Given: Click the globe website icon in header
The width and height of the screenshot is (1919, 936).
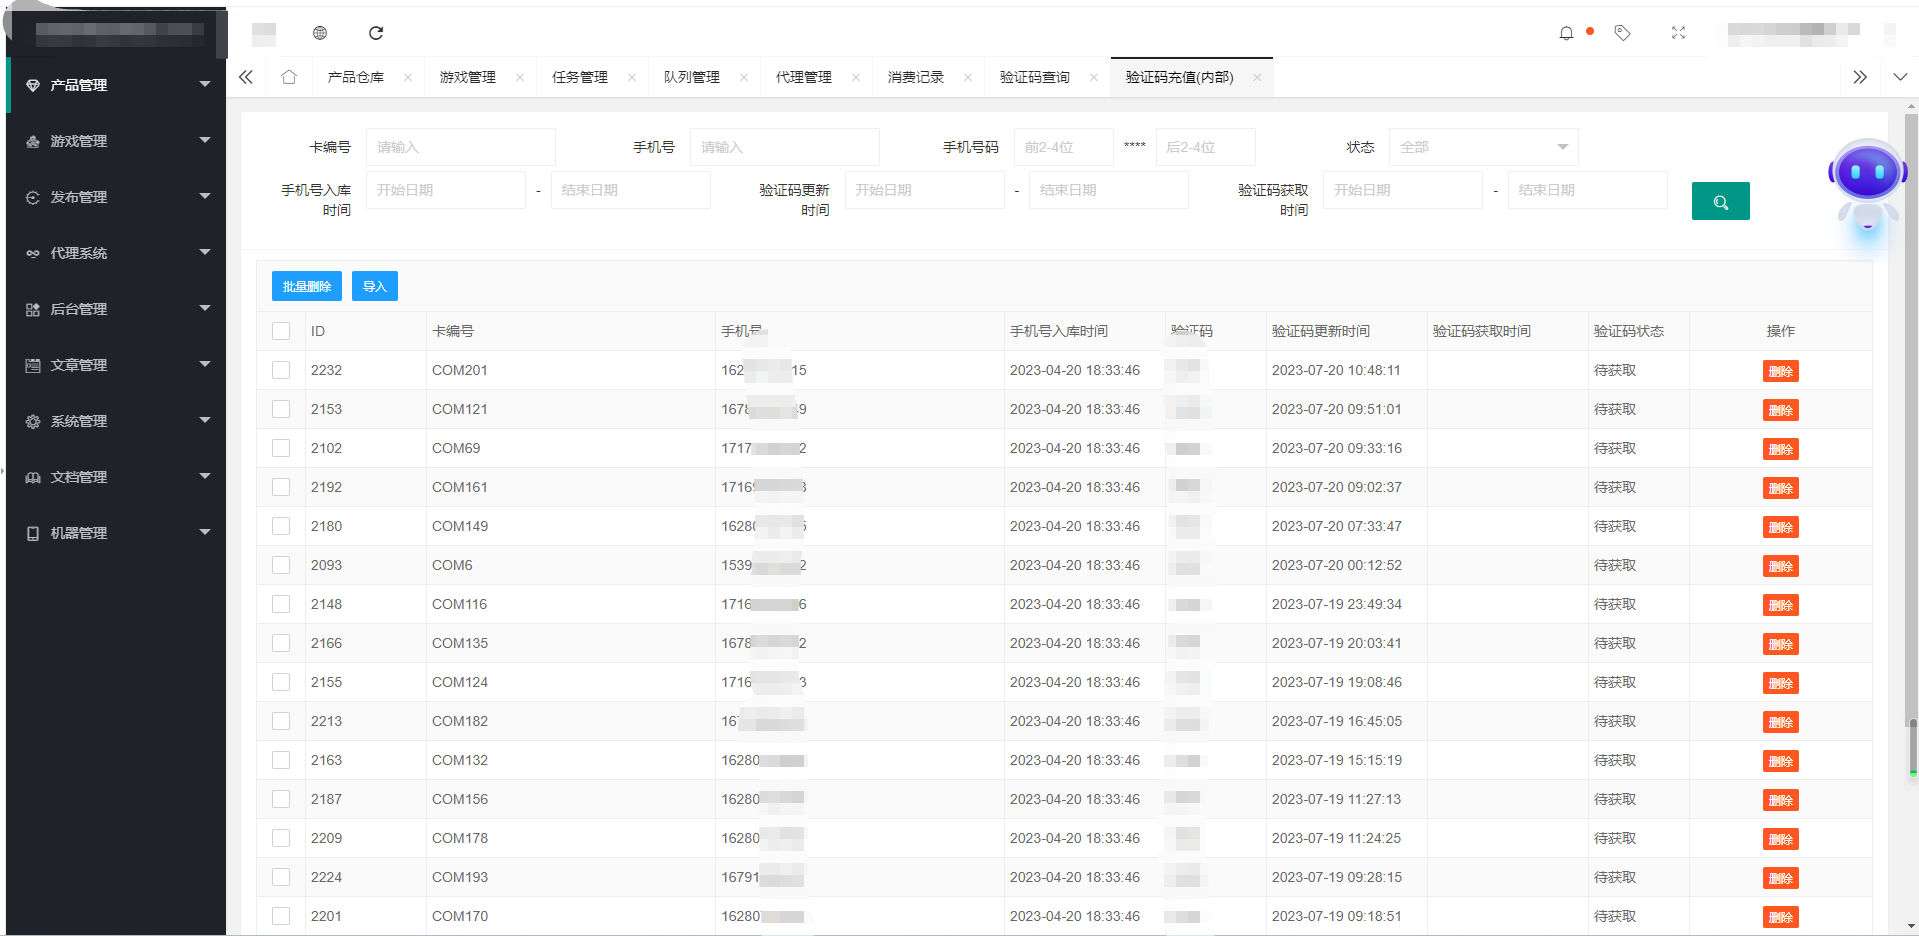Looking at the screenshot, I should 320,33.
